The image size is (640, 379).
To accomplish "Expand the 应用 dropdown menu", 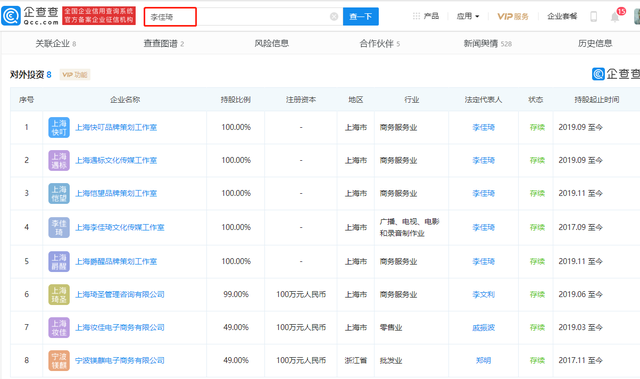I will point(468,16).
